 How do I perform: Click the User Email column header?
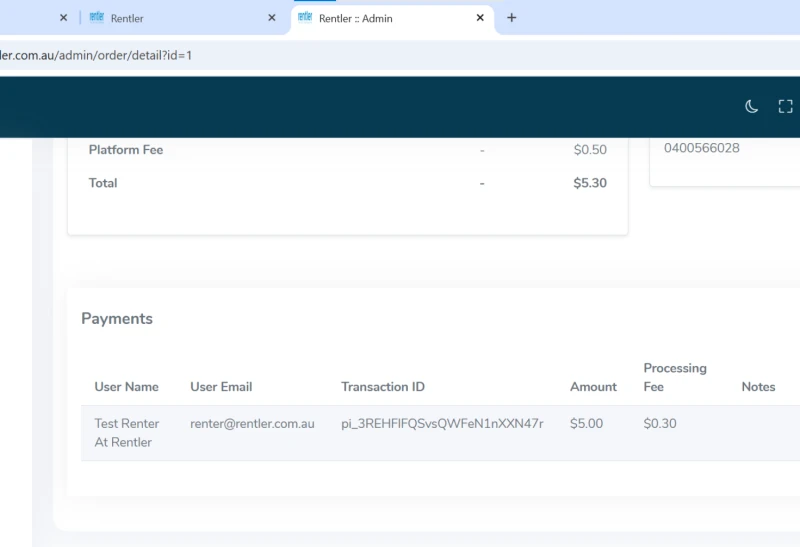pyautogui.click(x=221, y=387)
